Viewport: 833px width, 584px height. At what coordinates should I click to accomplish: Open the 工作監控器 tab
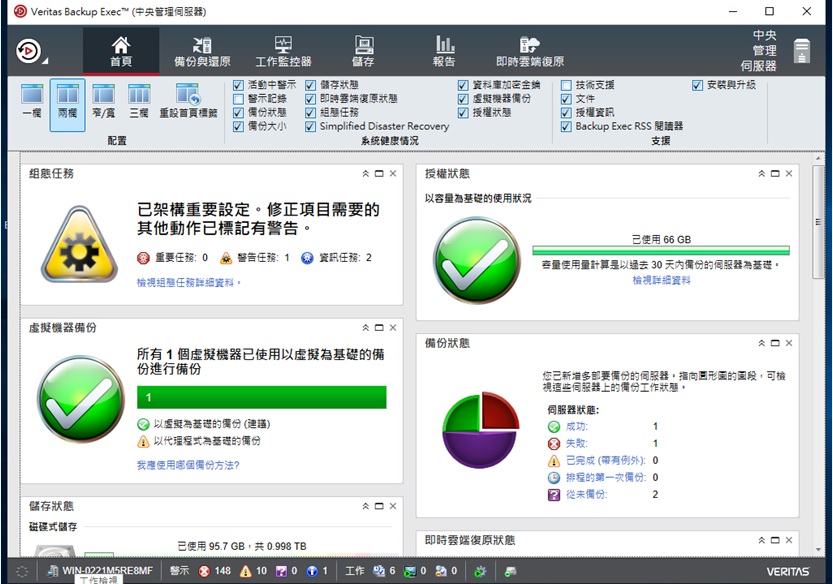[x=283, y=51]
